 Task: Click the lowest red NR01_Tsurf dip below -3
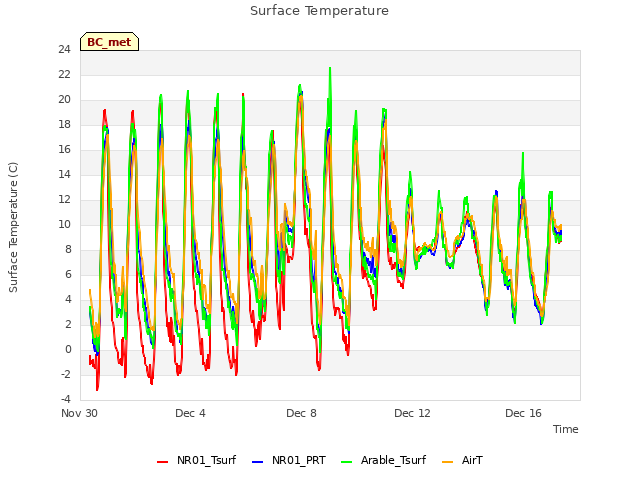coord(97,389)
